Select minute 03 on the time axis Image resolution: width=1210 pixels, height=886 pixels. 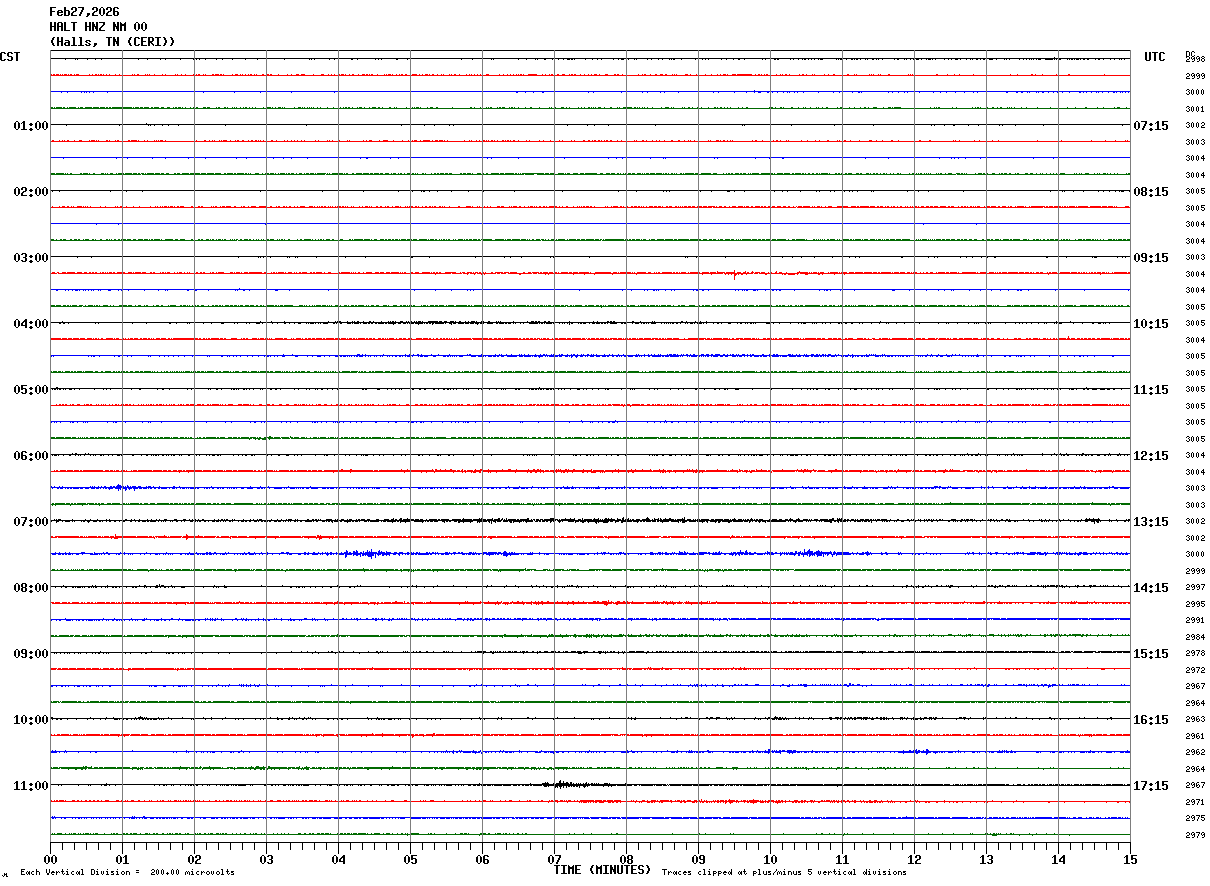(267, 859)
